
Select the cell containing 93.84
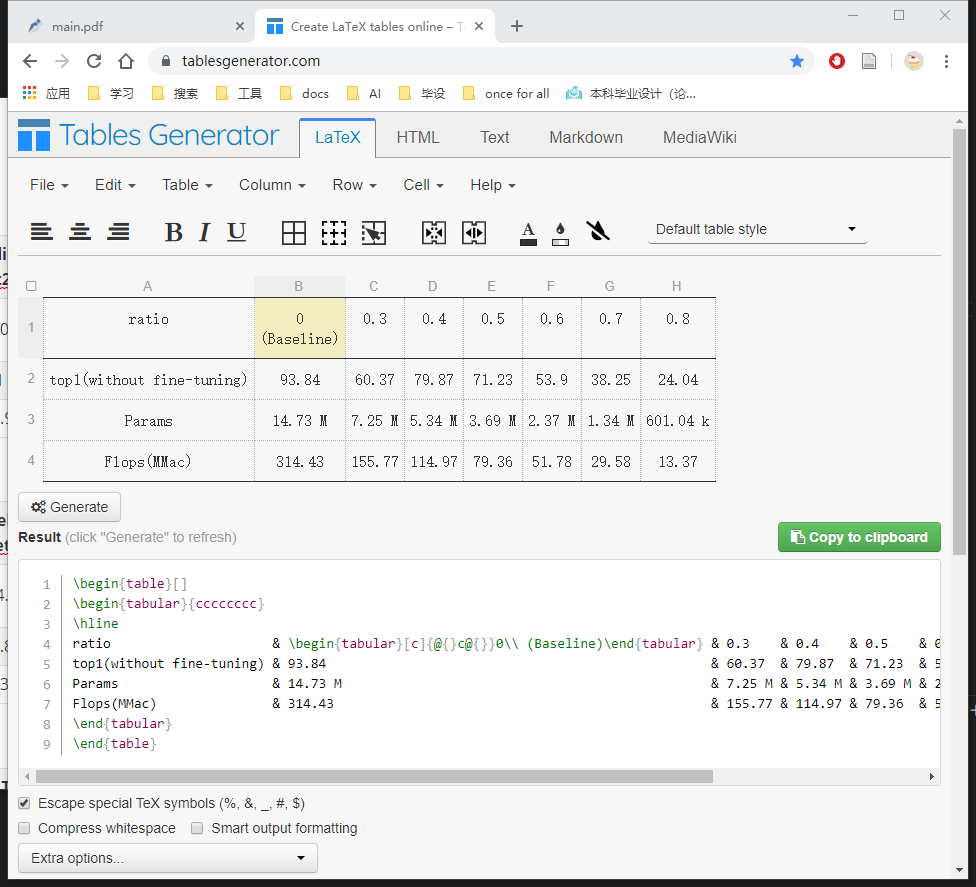(299, 379)
